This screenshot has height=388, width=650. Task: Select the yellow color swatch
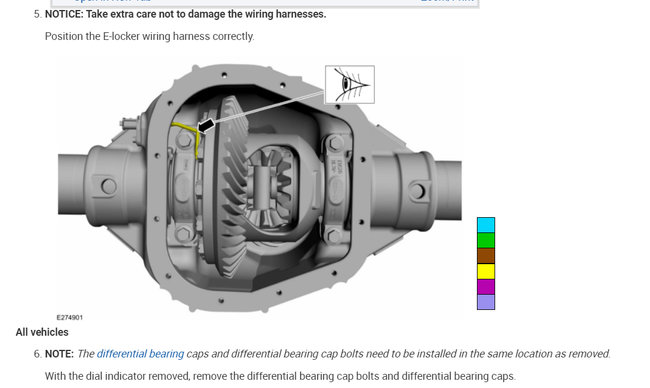click(486, 271)
